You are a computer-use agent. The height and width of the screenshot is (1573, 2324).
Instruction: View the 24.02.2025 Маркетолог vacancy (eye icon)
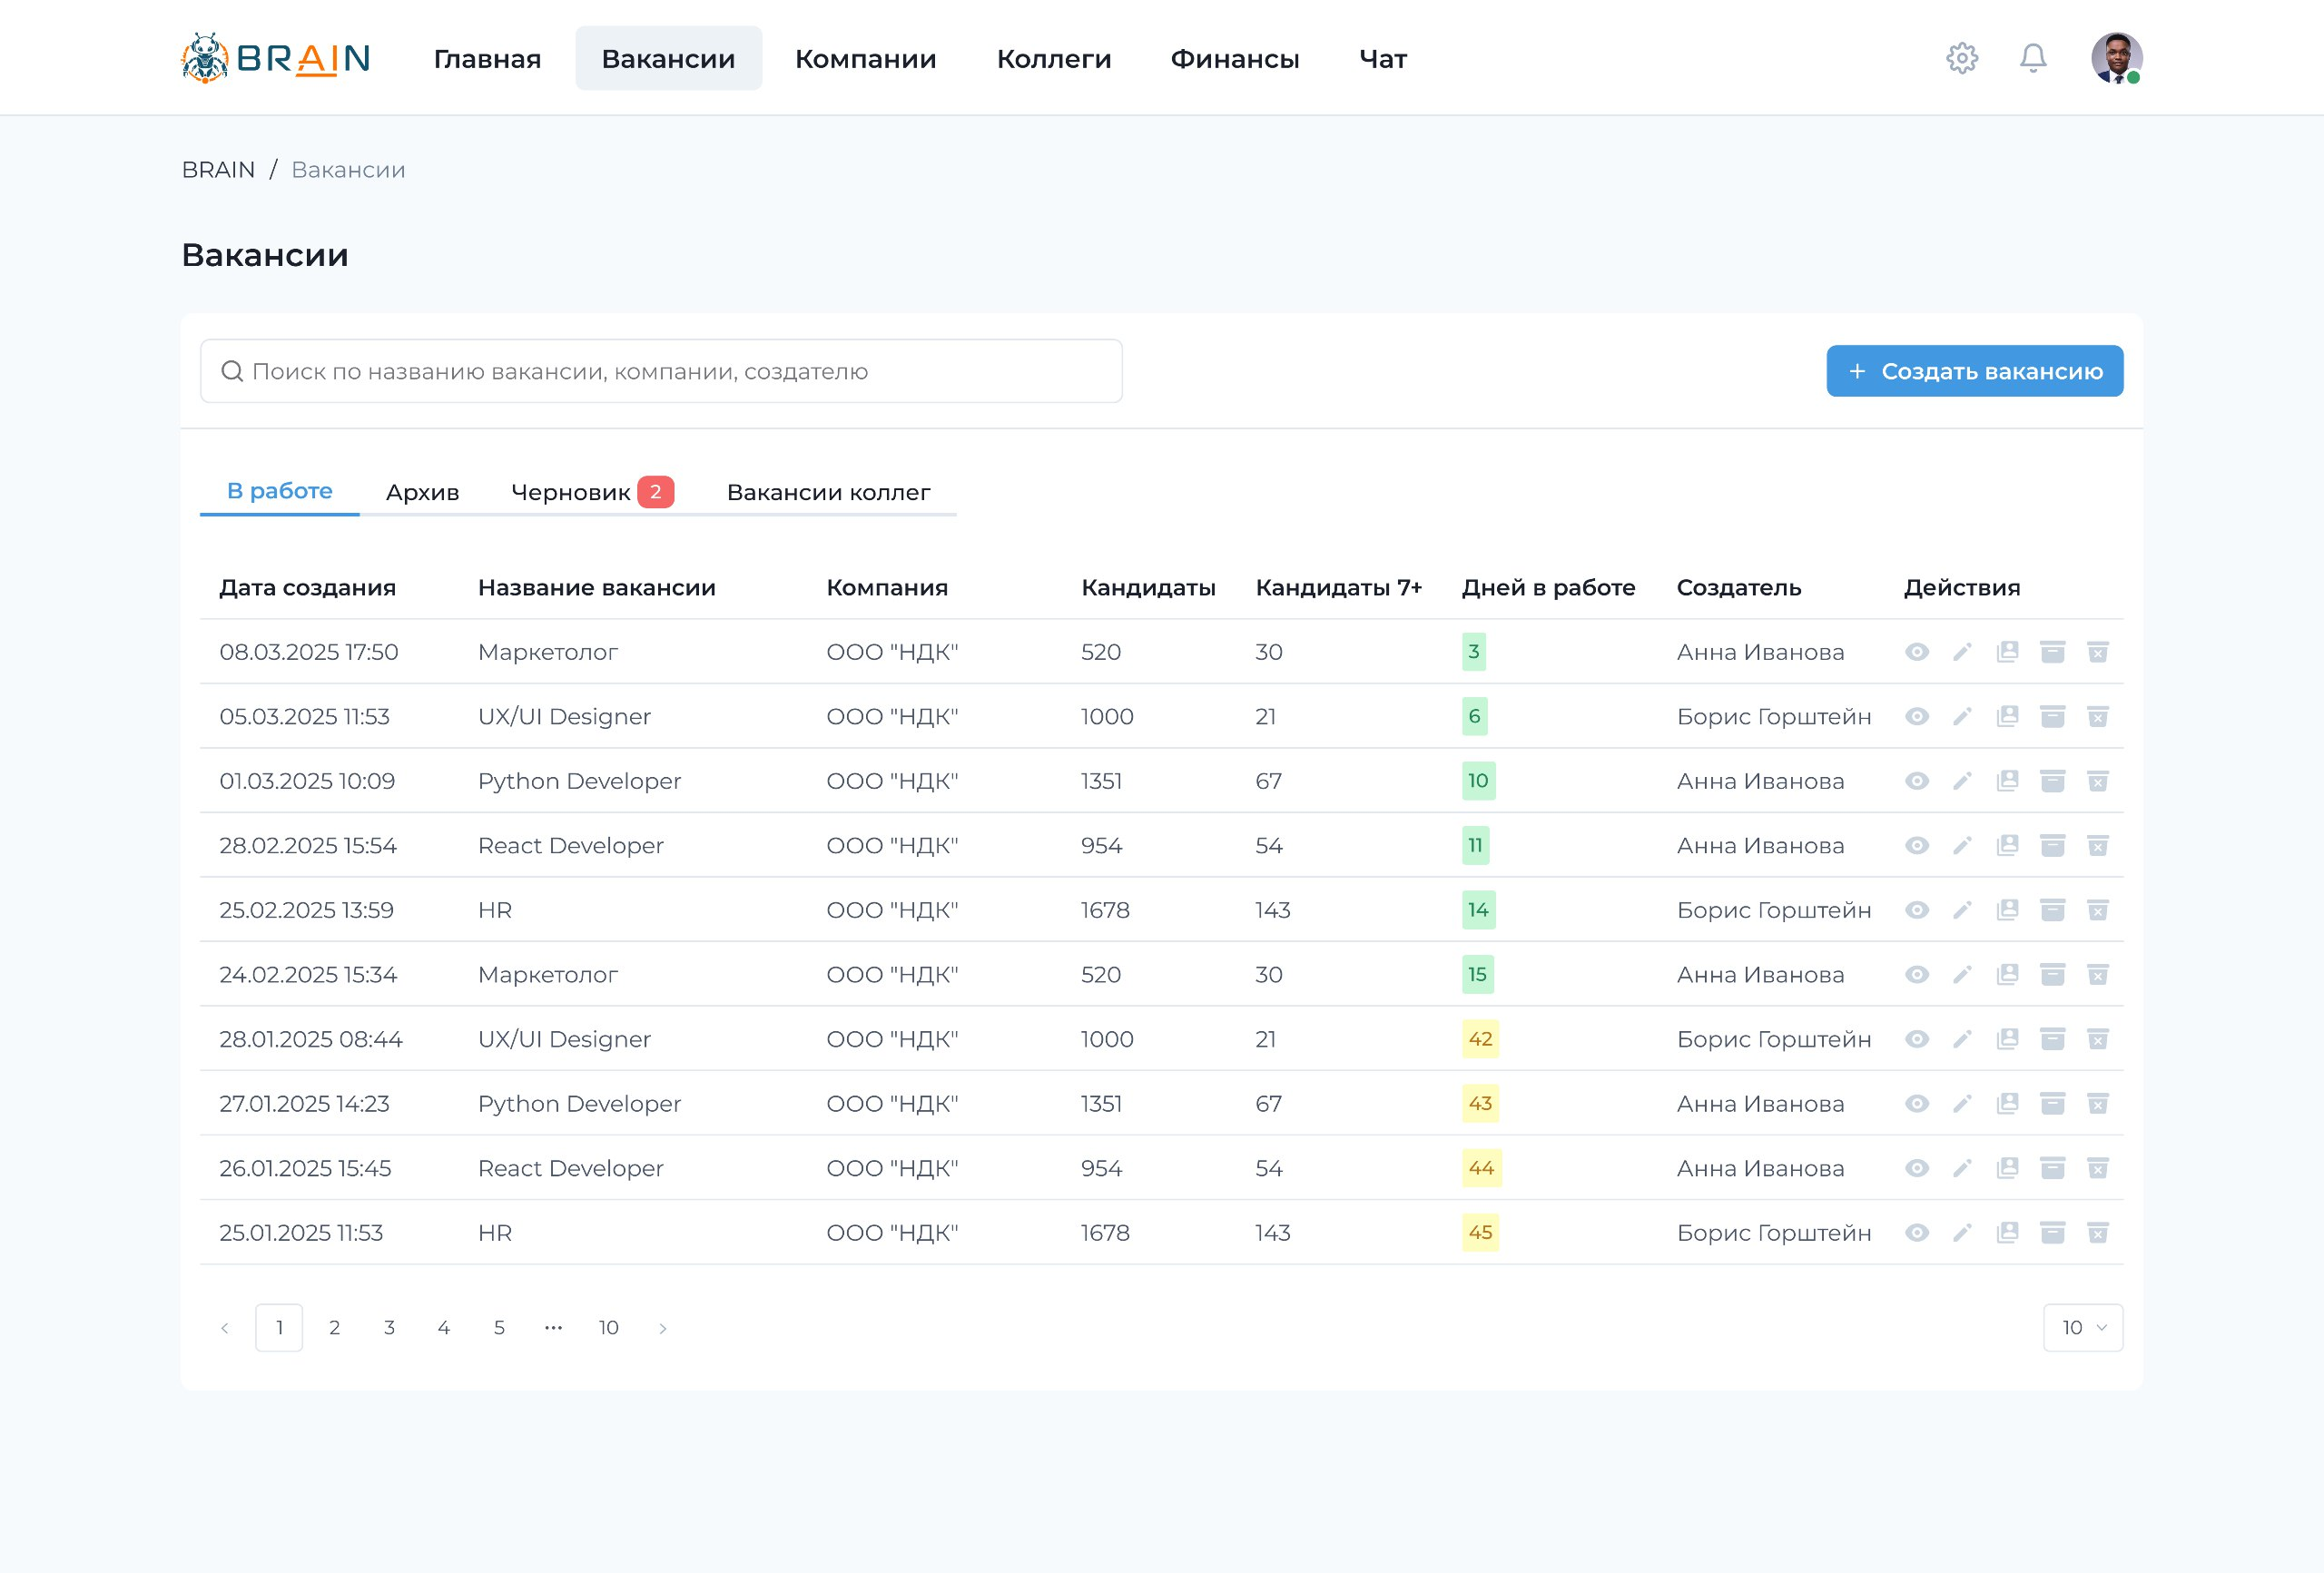pos(1916,974)
